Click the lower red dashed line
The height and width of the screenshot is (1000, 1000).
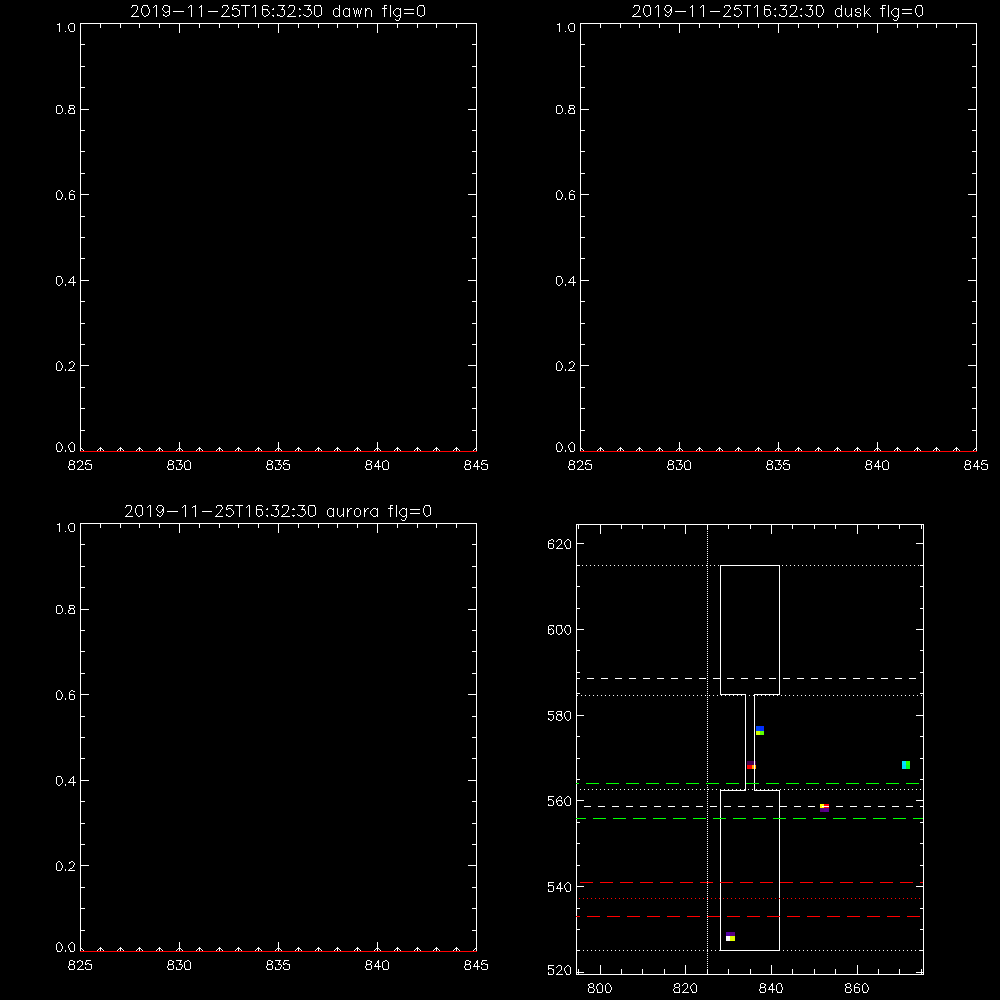(x=750, y=916)
